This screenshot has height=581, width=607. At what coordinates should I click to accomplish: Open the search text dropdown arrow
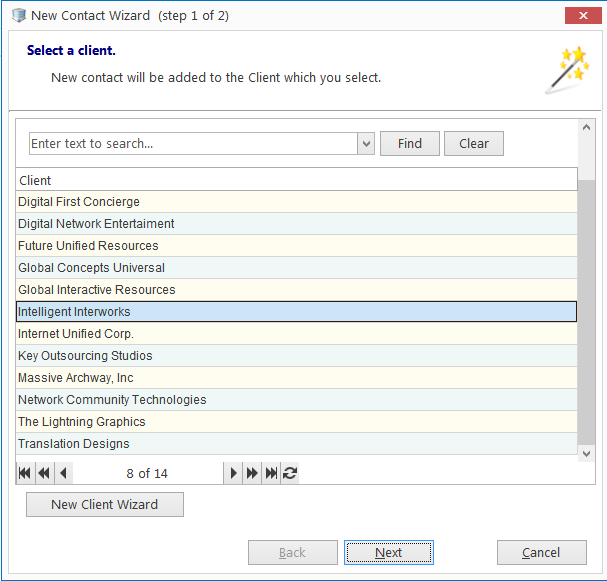(x=366, y=144)
